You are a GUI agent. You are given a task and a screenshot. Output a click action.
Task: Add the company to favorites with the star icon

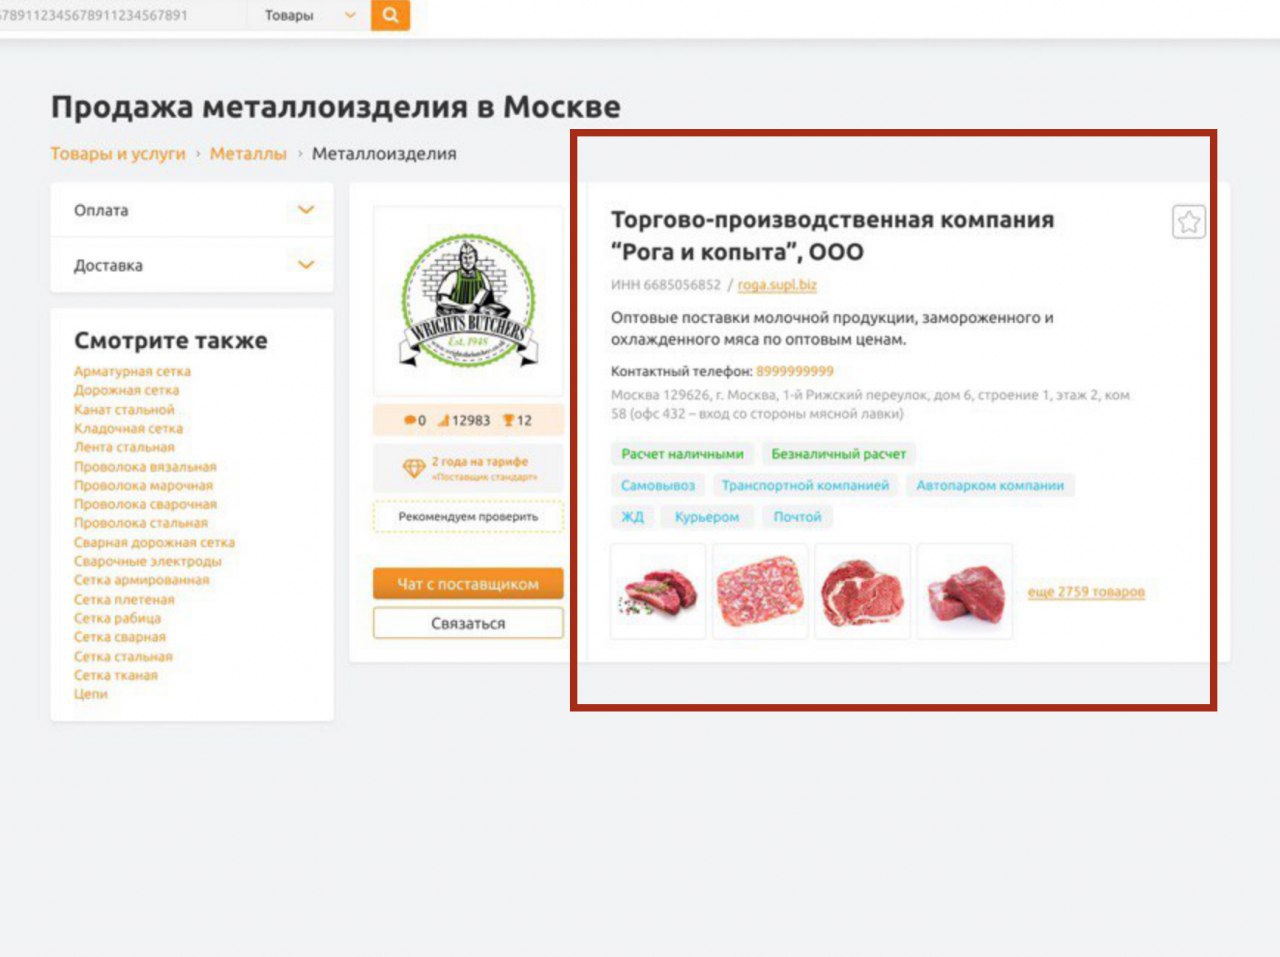pyautogui.click(x=1189, y=221)
